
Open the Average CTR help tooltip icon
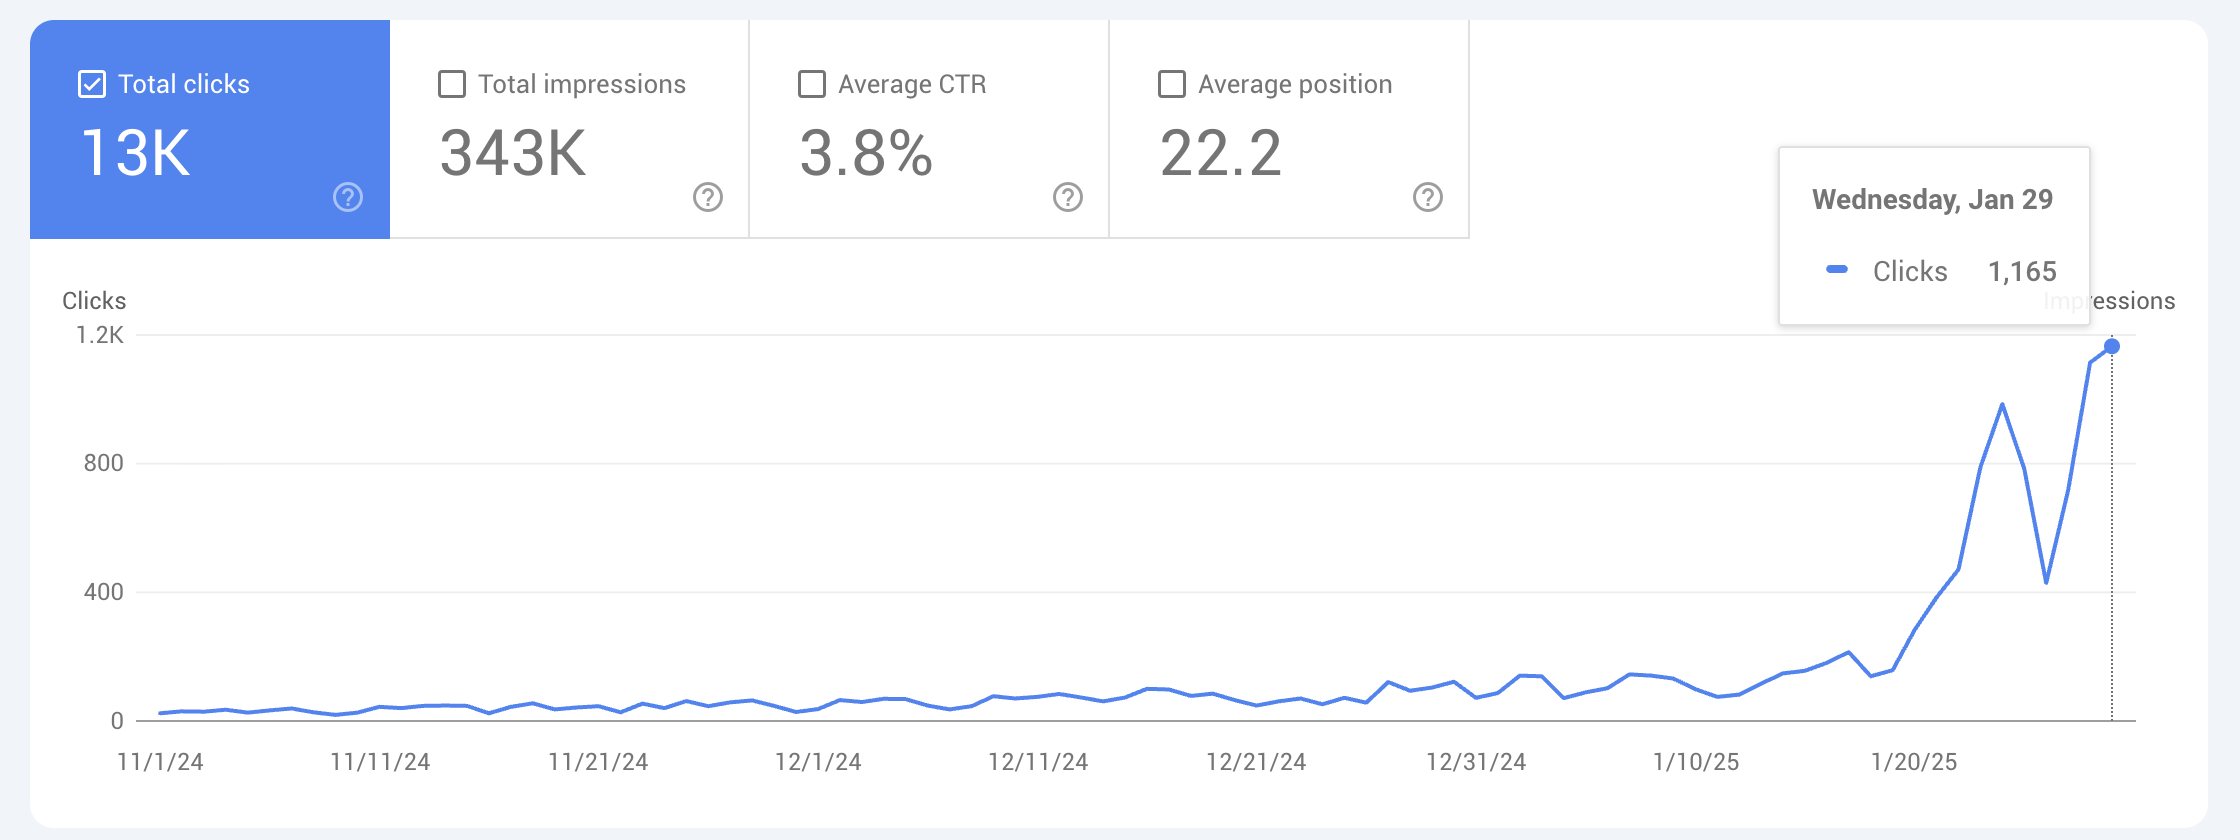tap(1067, 199)
